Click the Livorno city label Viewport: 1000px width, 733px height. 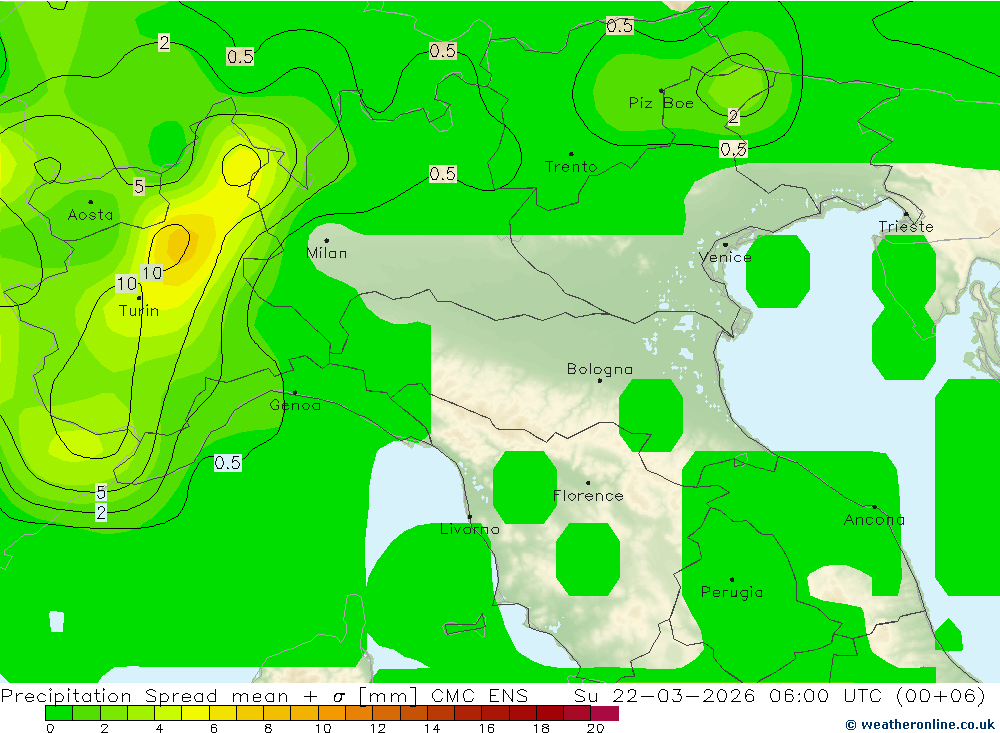tap(469, 529)
